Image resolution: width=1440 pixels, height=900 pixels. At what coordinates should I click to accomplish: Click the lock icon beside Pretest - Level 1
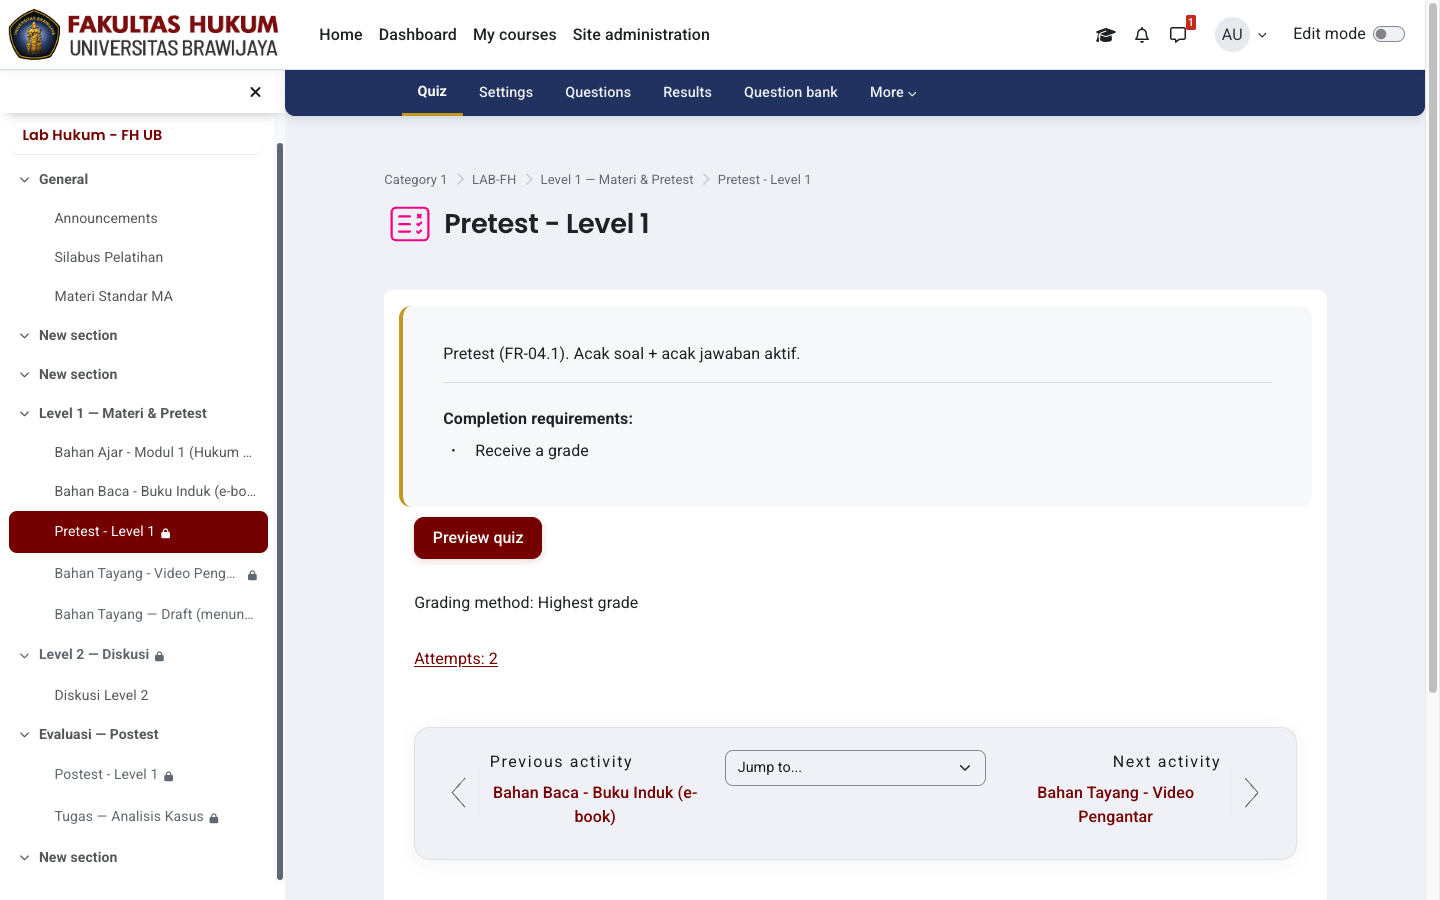click(166, 533)
